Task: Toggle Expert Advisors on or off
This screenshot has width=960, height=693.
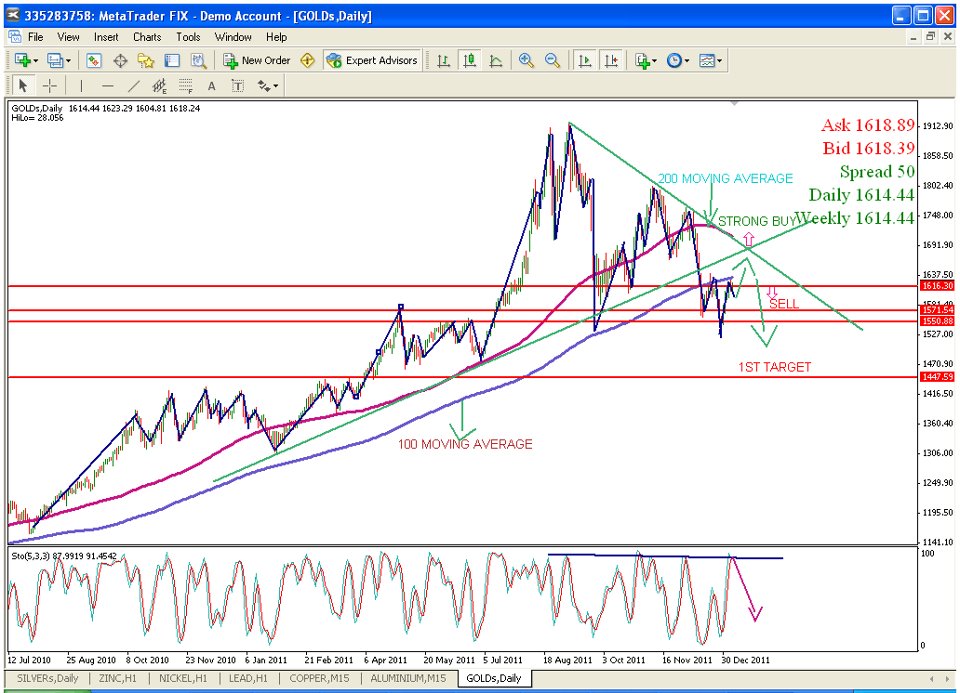Action: [372, 61]
